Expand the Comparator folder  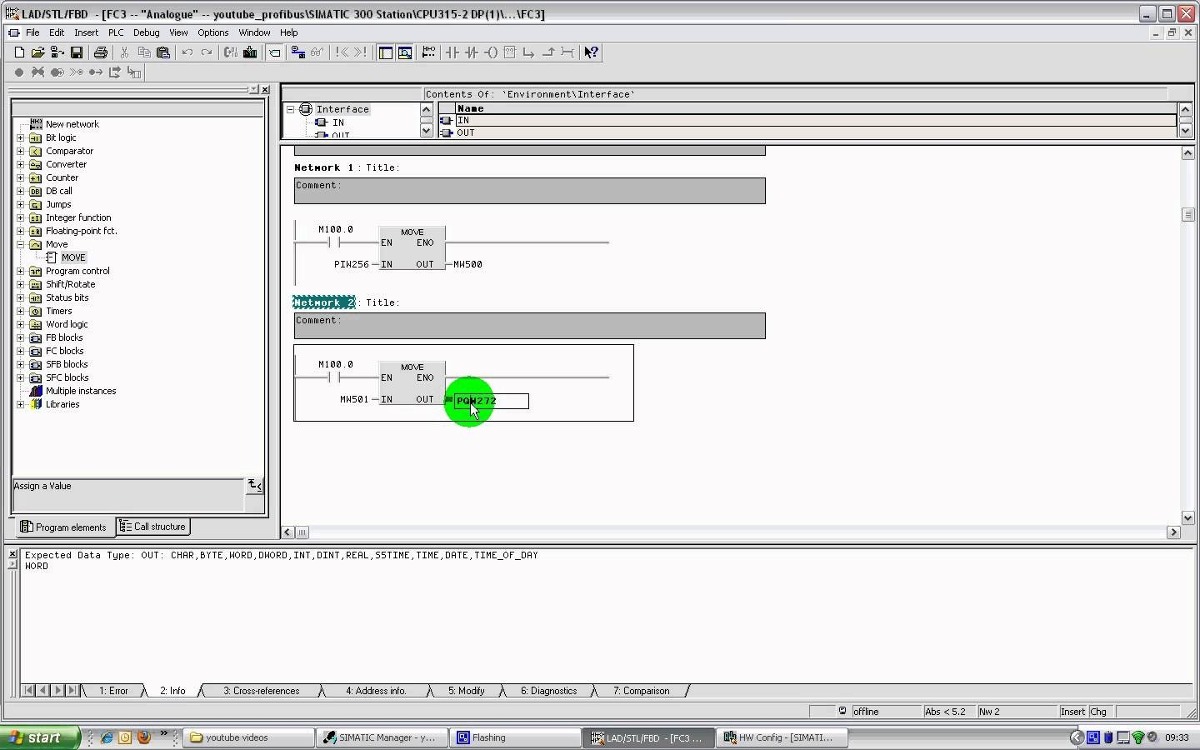pyautogui.click(x=20, y=151)
